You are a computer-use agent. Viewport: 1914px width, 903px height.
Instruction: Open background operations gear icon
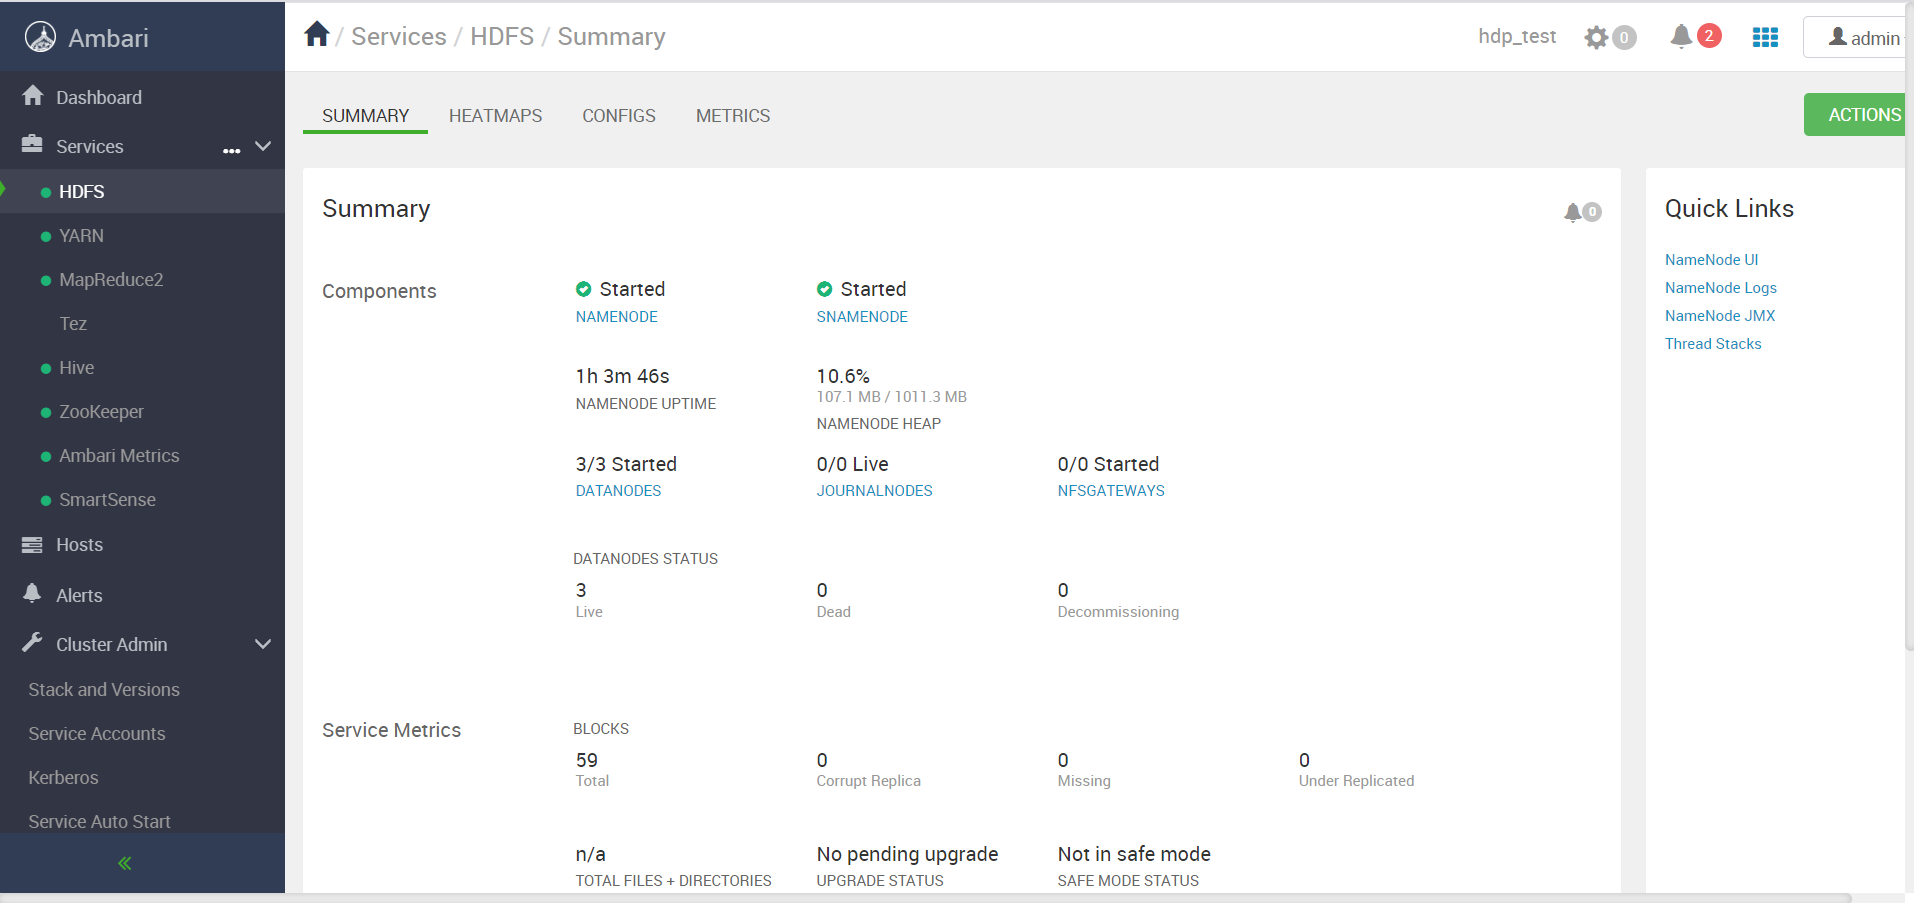(x=1596, y=37)
